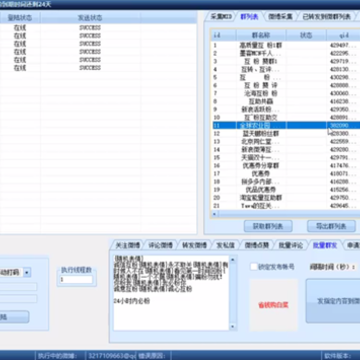Viewport: 360px width, 360px height.
Task: Select group row 1 高质量互粉1群
Action: 286,45
